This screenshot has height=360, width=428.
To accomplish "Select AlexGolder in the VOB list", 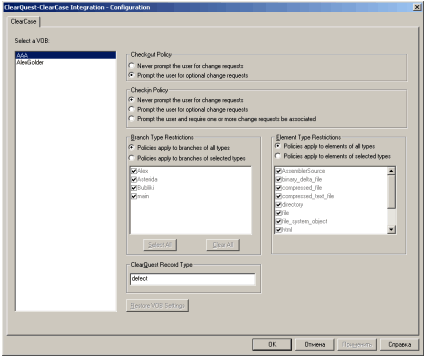I will (x=66, y=62).
